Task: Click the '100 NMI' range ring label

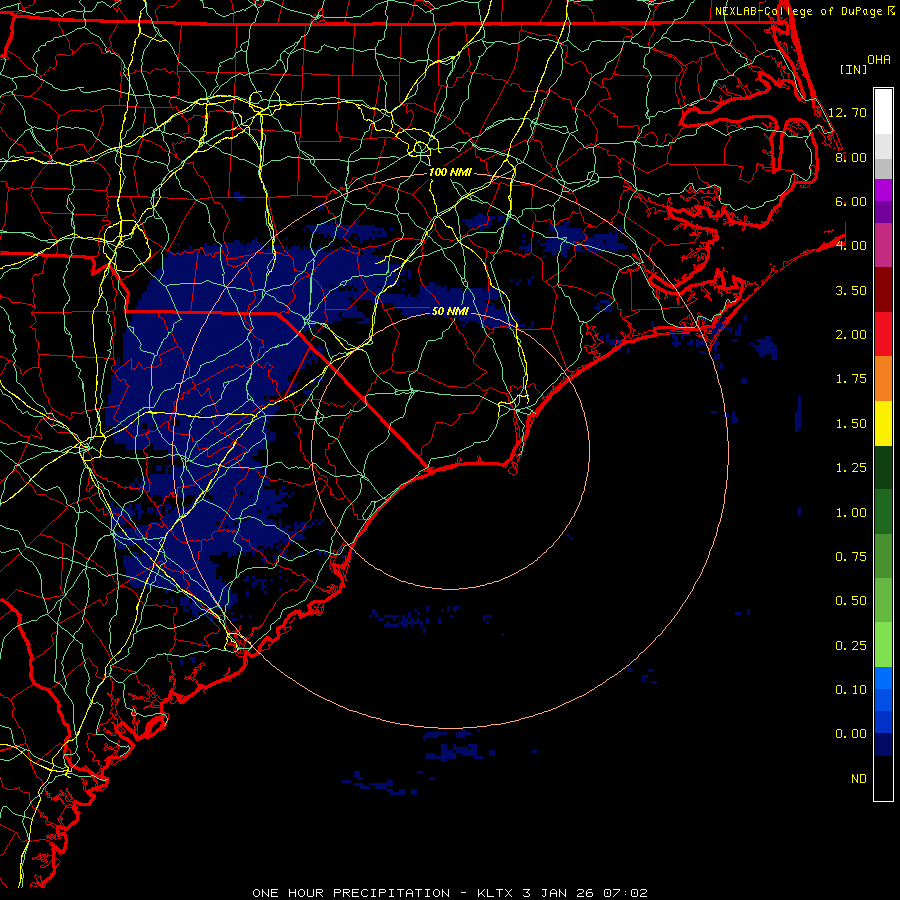Action: pos(451,172)
